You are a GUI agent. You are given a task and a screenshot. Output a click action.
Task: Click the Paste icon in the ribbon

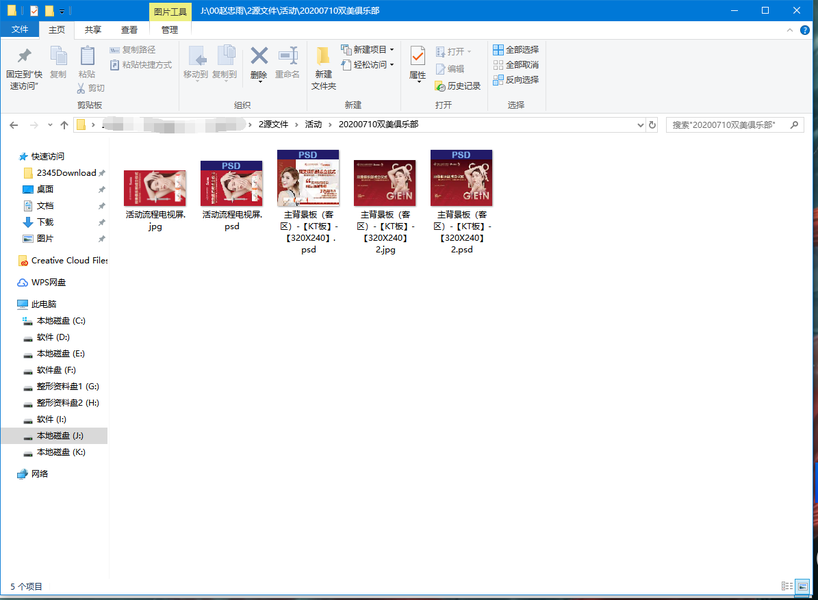pyautogui.click(x=87, y=56)
